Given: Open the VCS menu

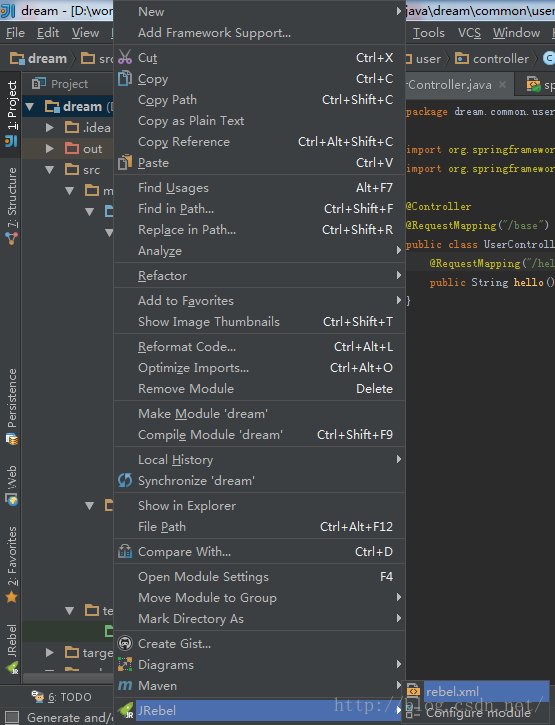Looking at the screenshot, I should tap(469, 33).
